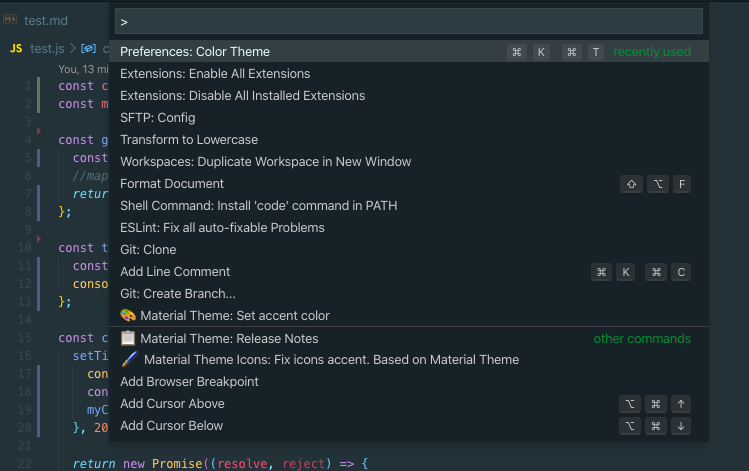The width and height of the screenshot is (749, 471).
Task: Run Shell Command: Install 'code' command in PATH
Action: [408, 205]
